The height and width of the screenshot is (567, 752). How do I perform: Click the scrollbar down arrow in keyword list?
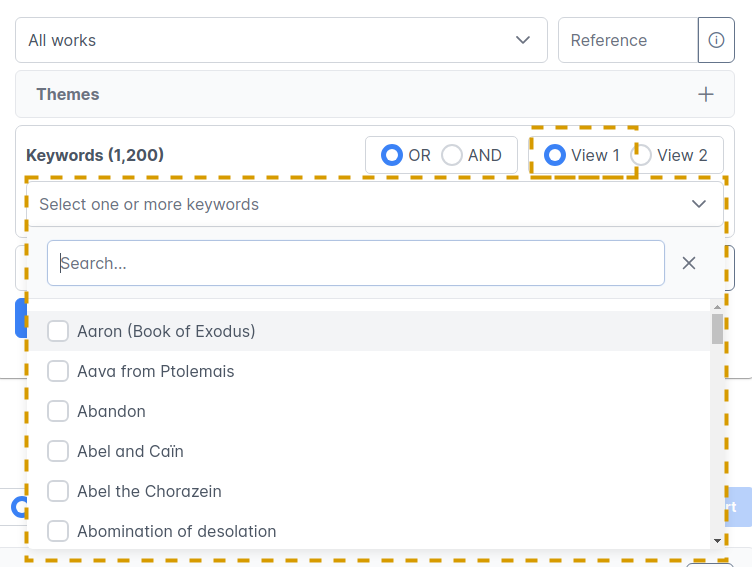[x=717, y=540]
